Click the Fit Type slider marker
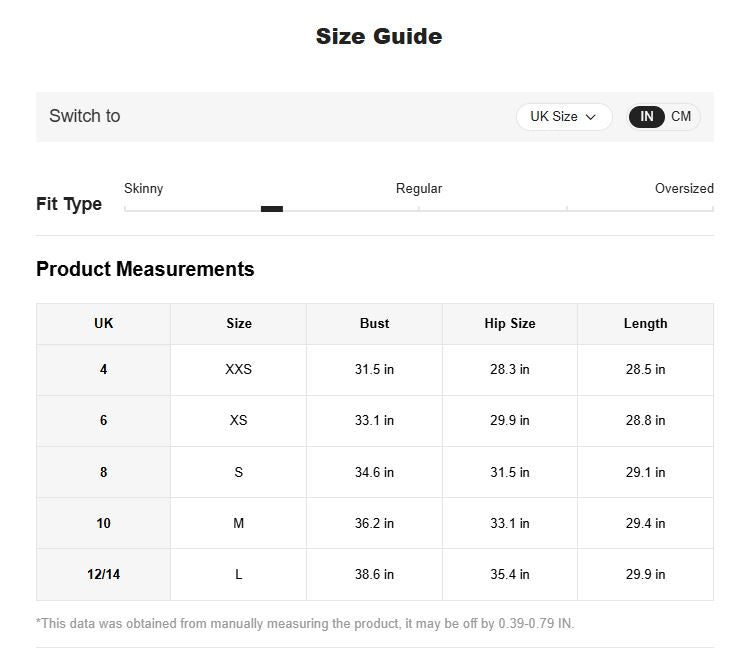The image size is (733, 649). click(272, 209)
